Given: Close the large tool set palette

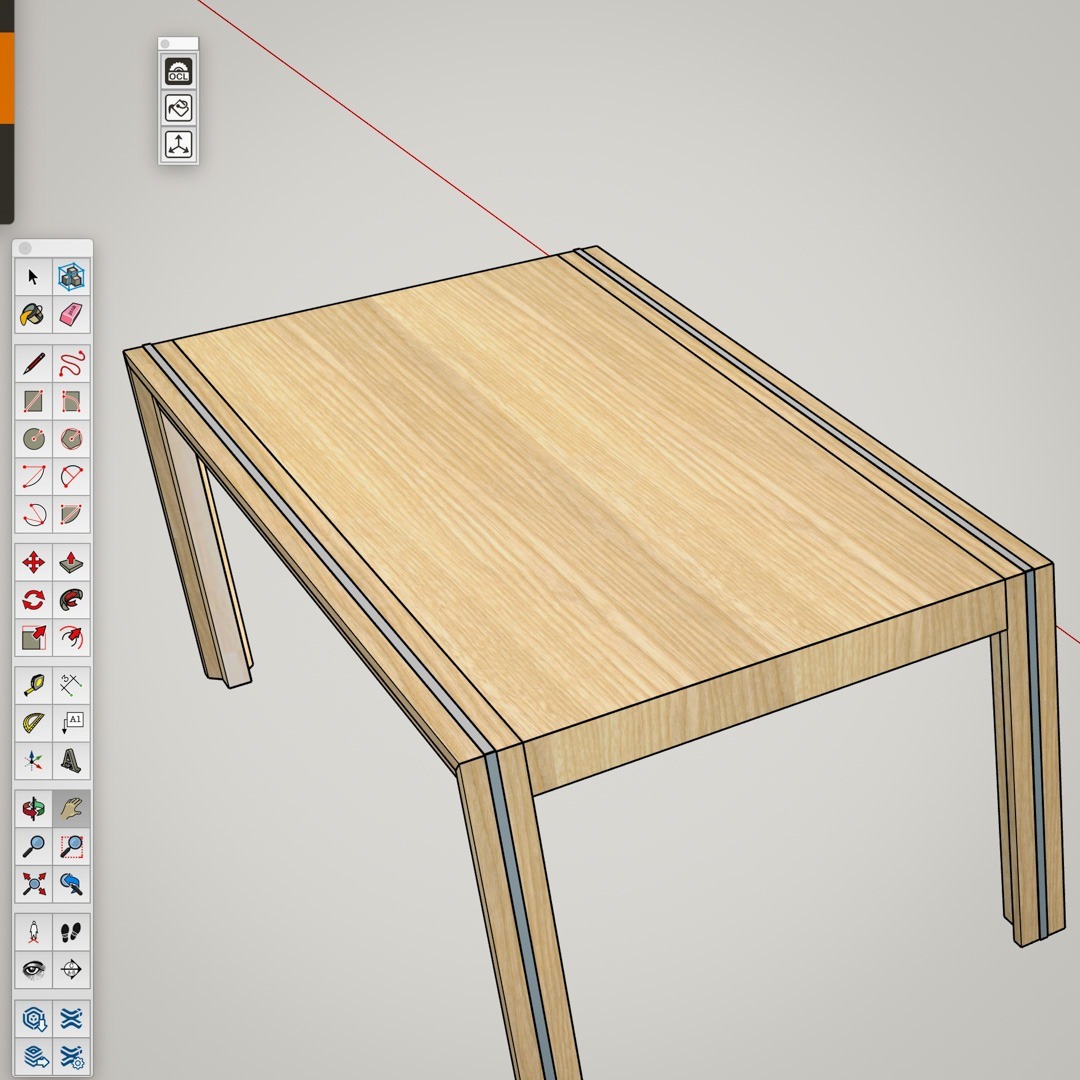Looking at the screenshot, I should coord(25,248).
